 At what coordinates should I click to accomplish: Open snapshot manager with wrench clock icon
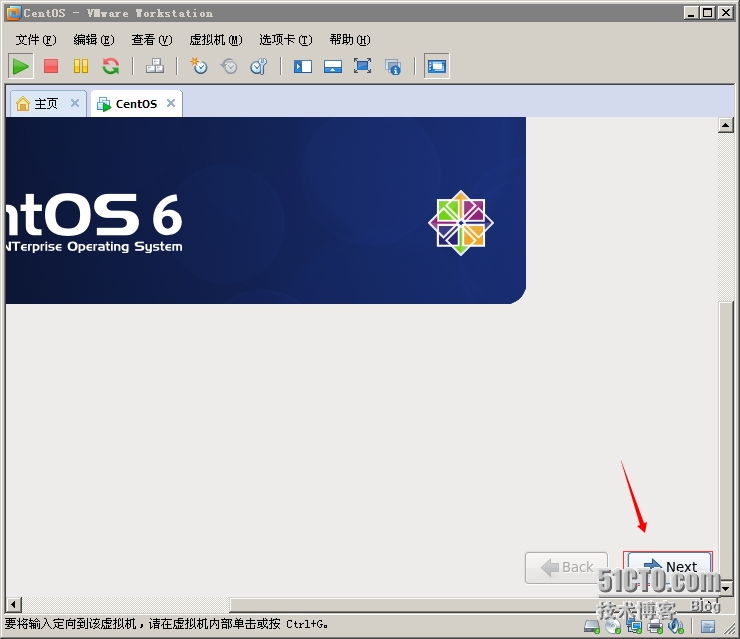click(x=259, y=66)
